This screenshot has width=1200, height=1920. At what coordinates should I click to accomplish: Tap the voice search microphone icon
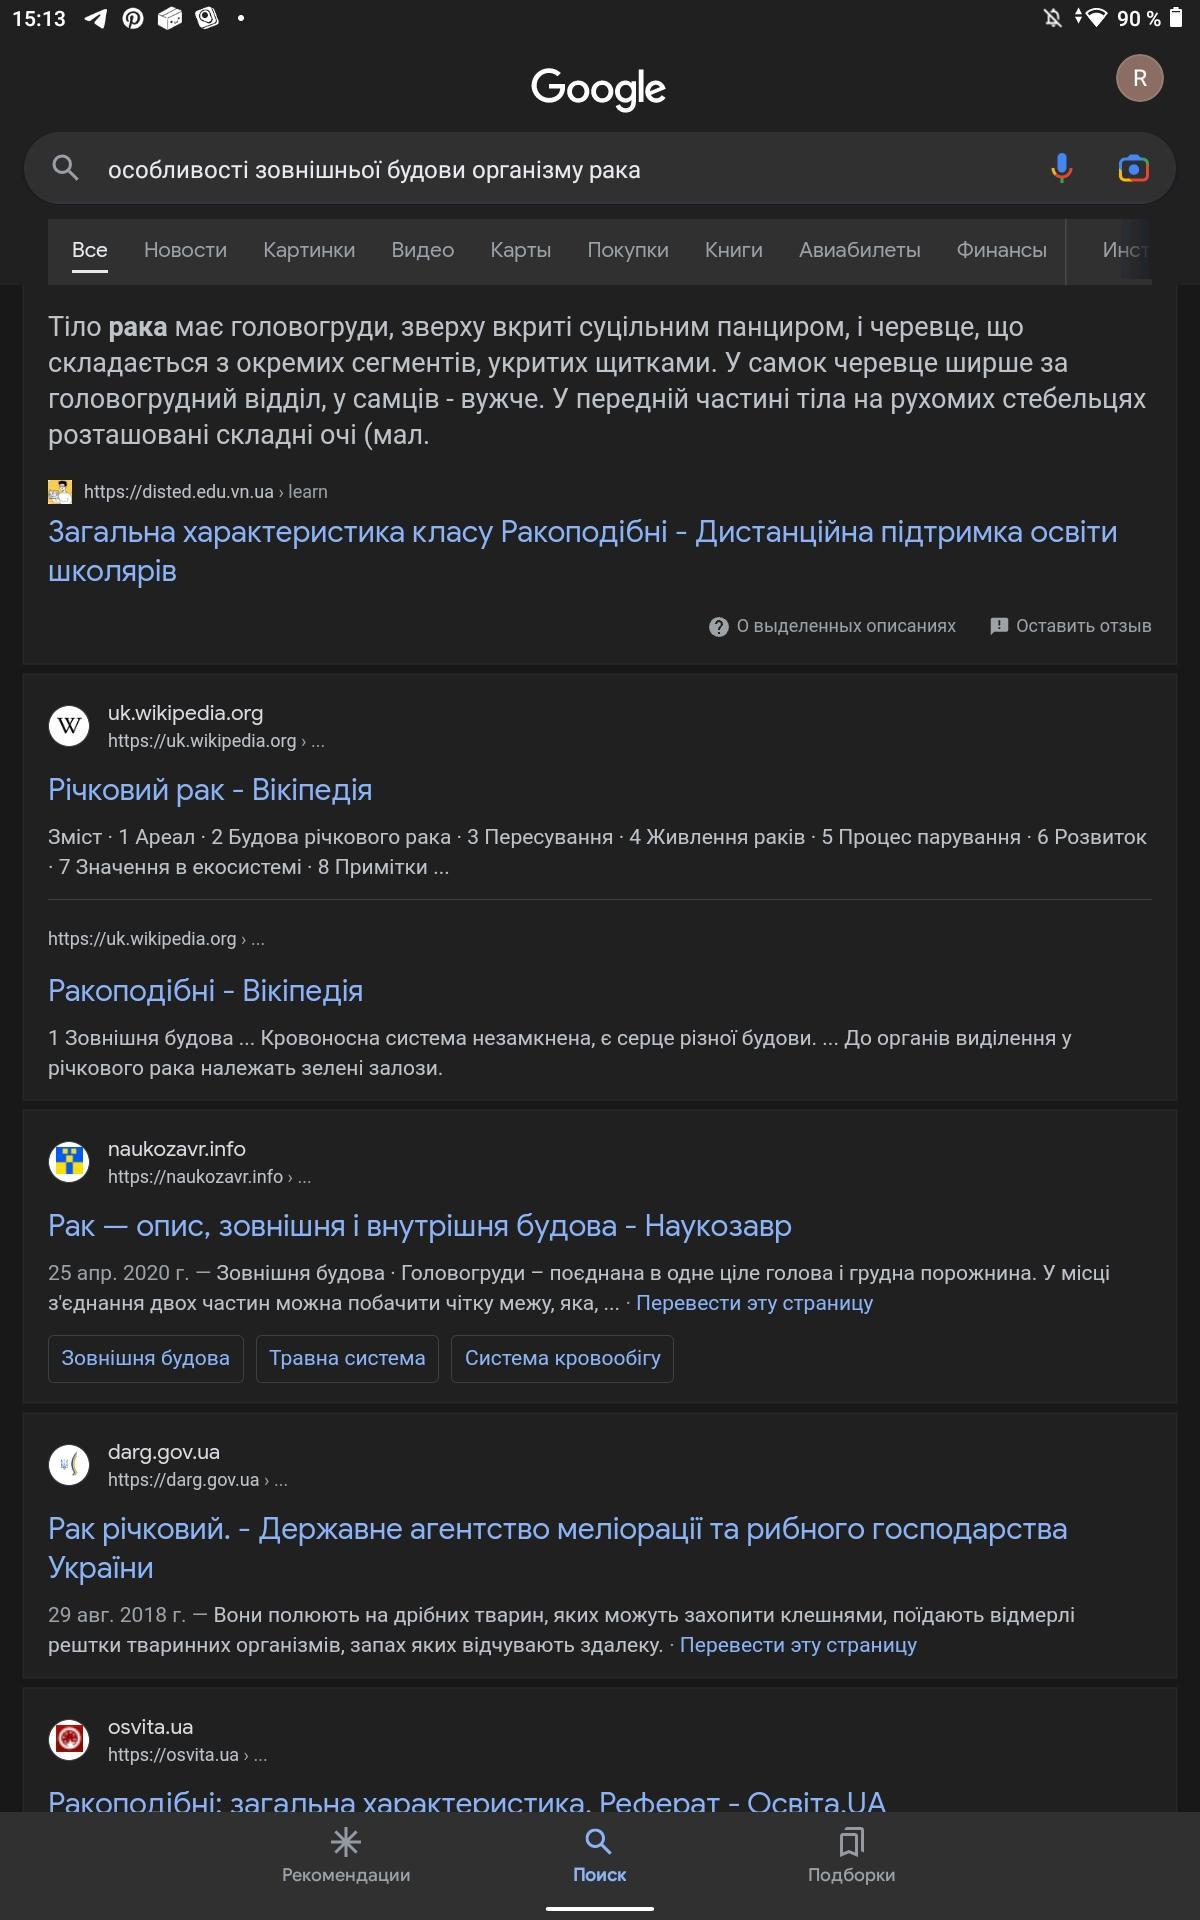pos(1061,168)
